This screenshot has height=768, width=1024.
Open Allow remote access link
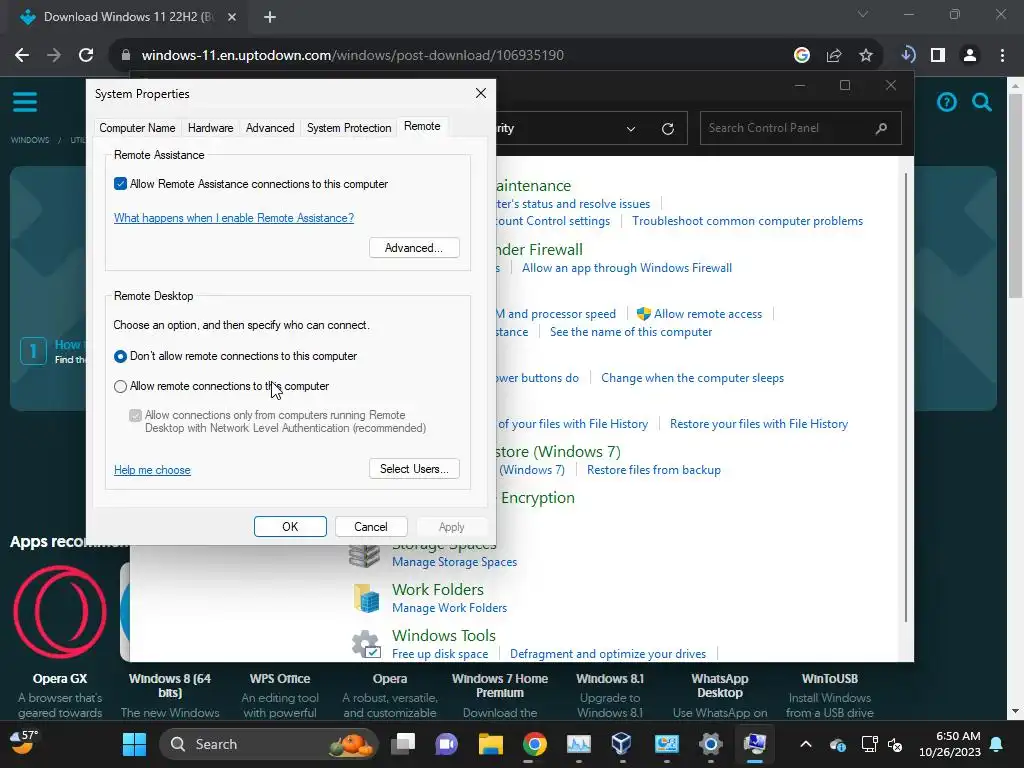708,314
